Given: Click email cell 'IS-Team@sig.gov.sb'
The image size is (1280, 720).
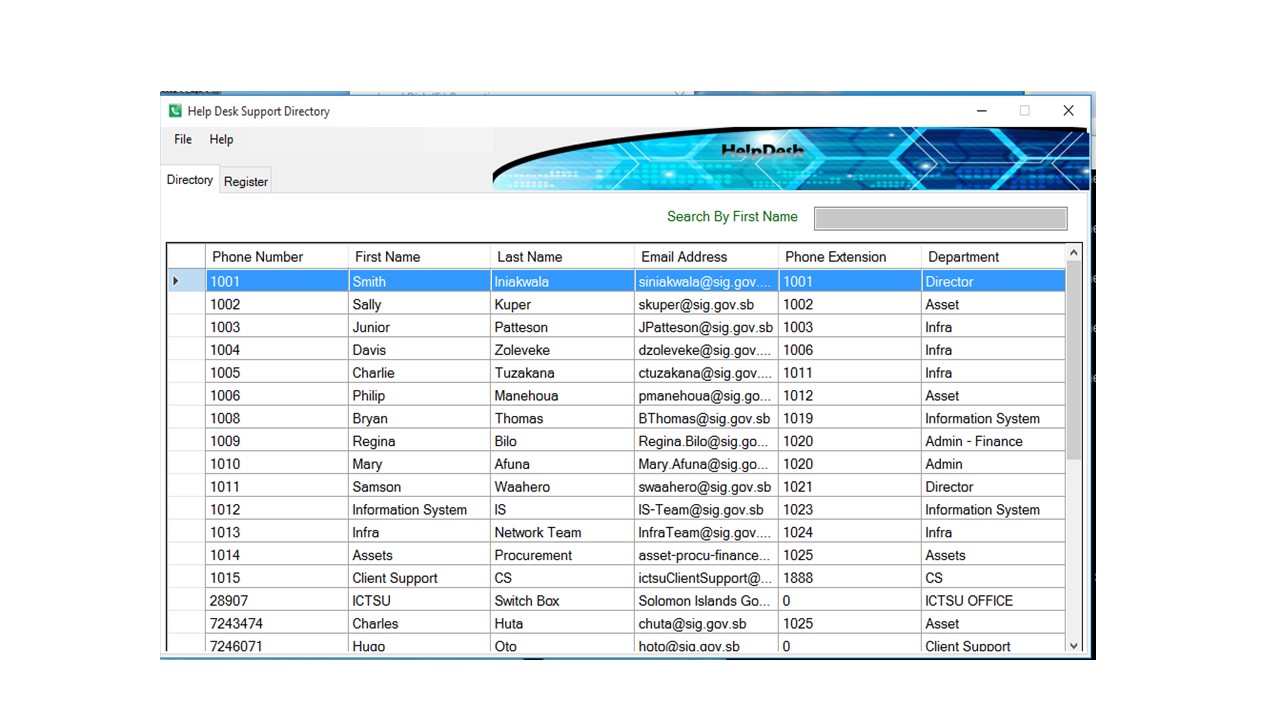Looking at the screenshot, I should (706, 510).
